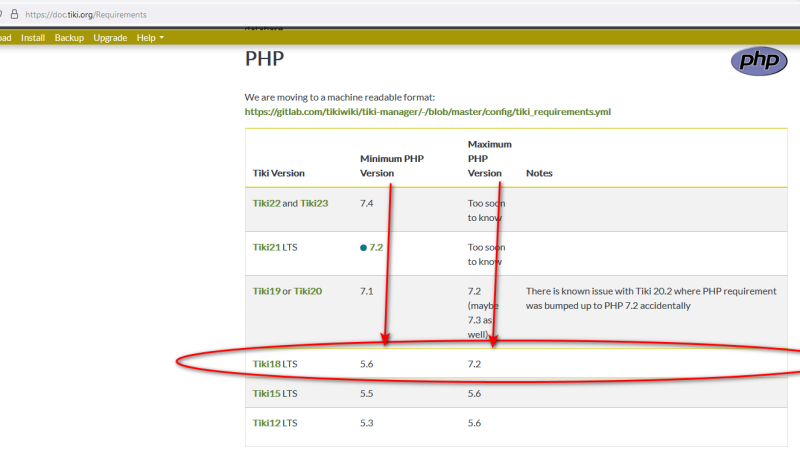Click the Minimum PHP Version column header
The width and height of the screenshot is (800, 454).
392,166
